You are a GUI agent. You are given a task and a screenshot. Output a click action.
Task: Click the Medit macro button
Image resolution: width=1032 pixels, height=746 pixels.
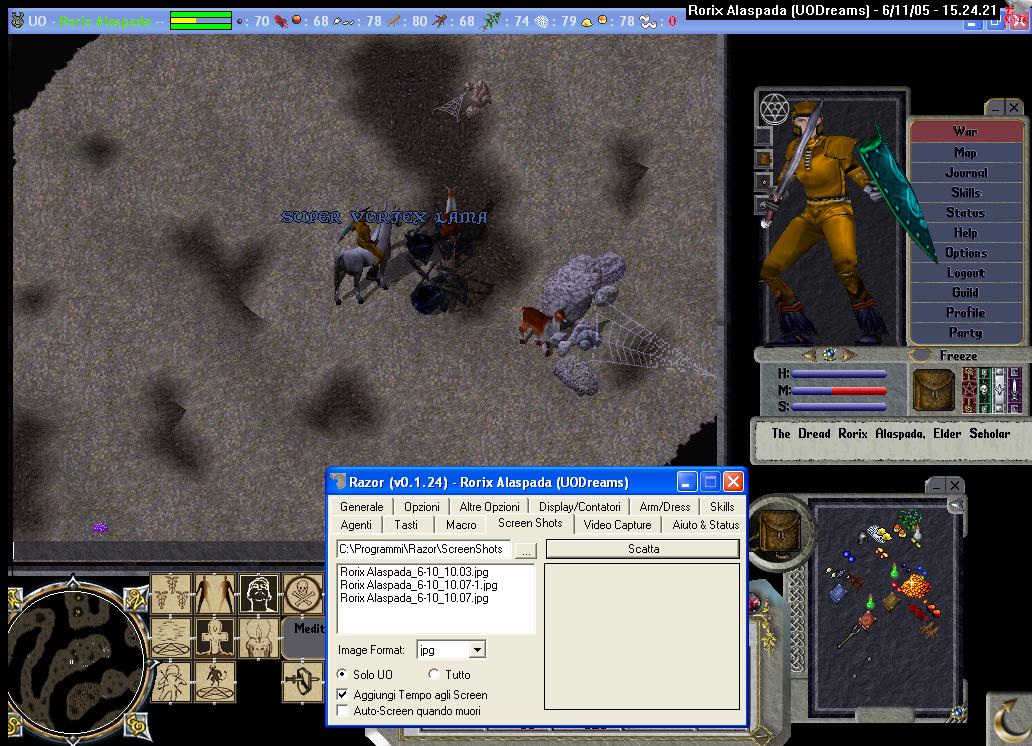tap(305, 636)
